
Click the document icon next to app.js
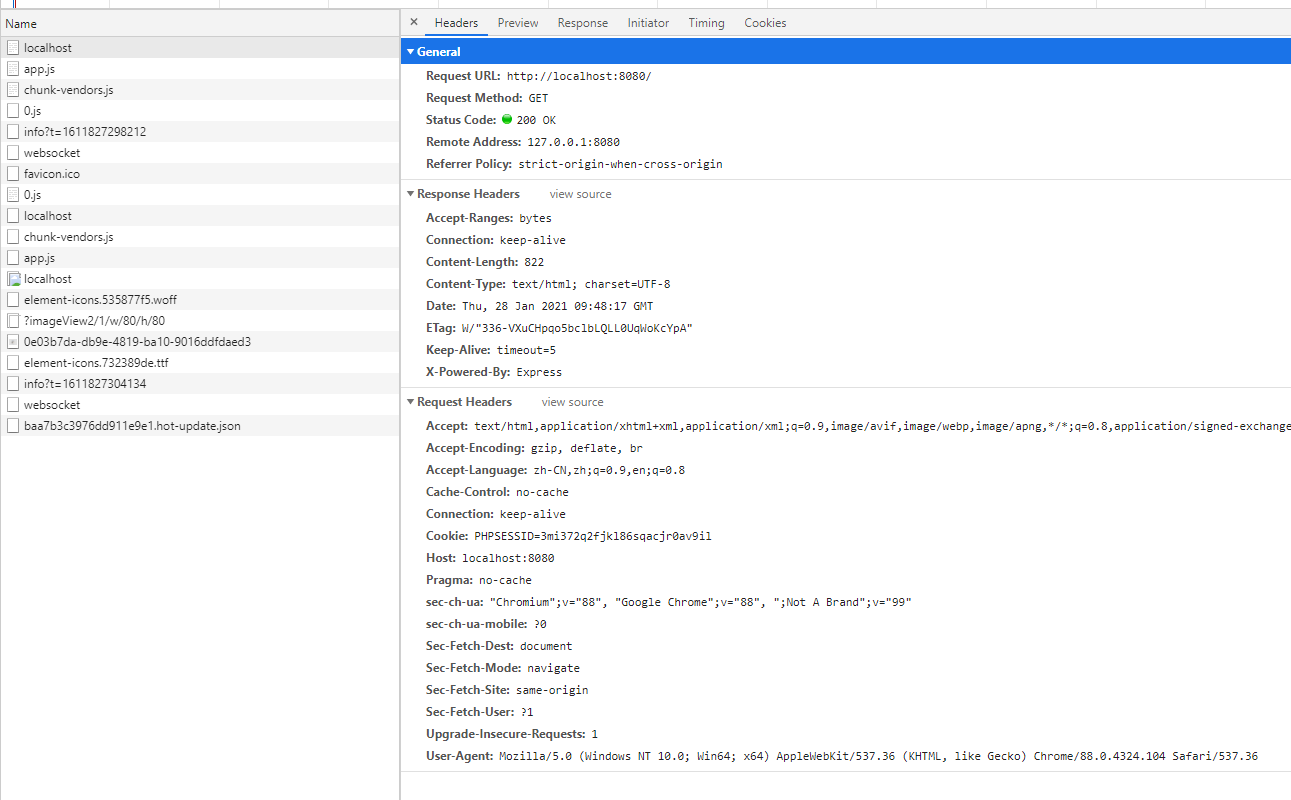13,68
